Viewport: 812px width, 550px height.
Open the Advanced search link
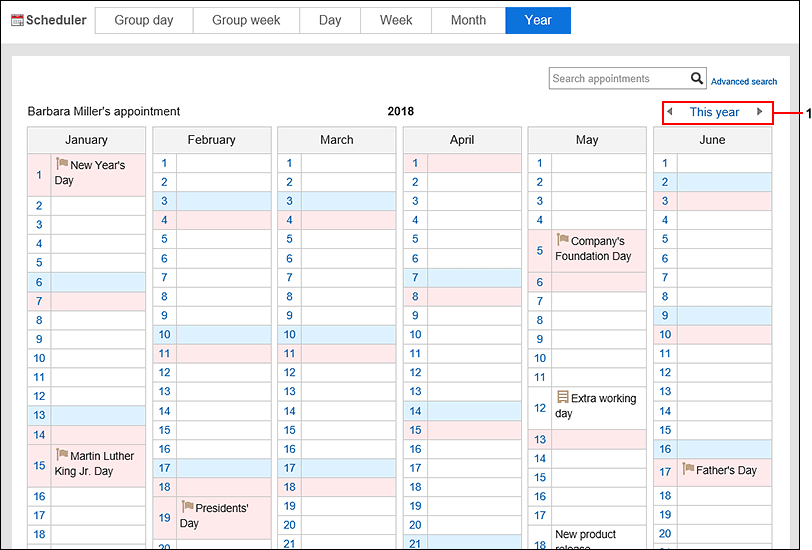coord(744,81)
